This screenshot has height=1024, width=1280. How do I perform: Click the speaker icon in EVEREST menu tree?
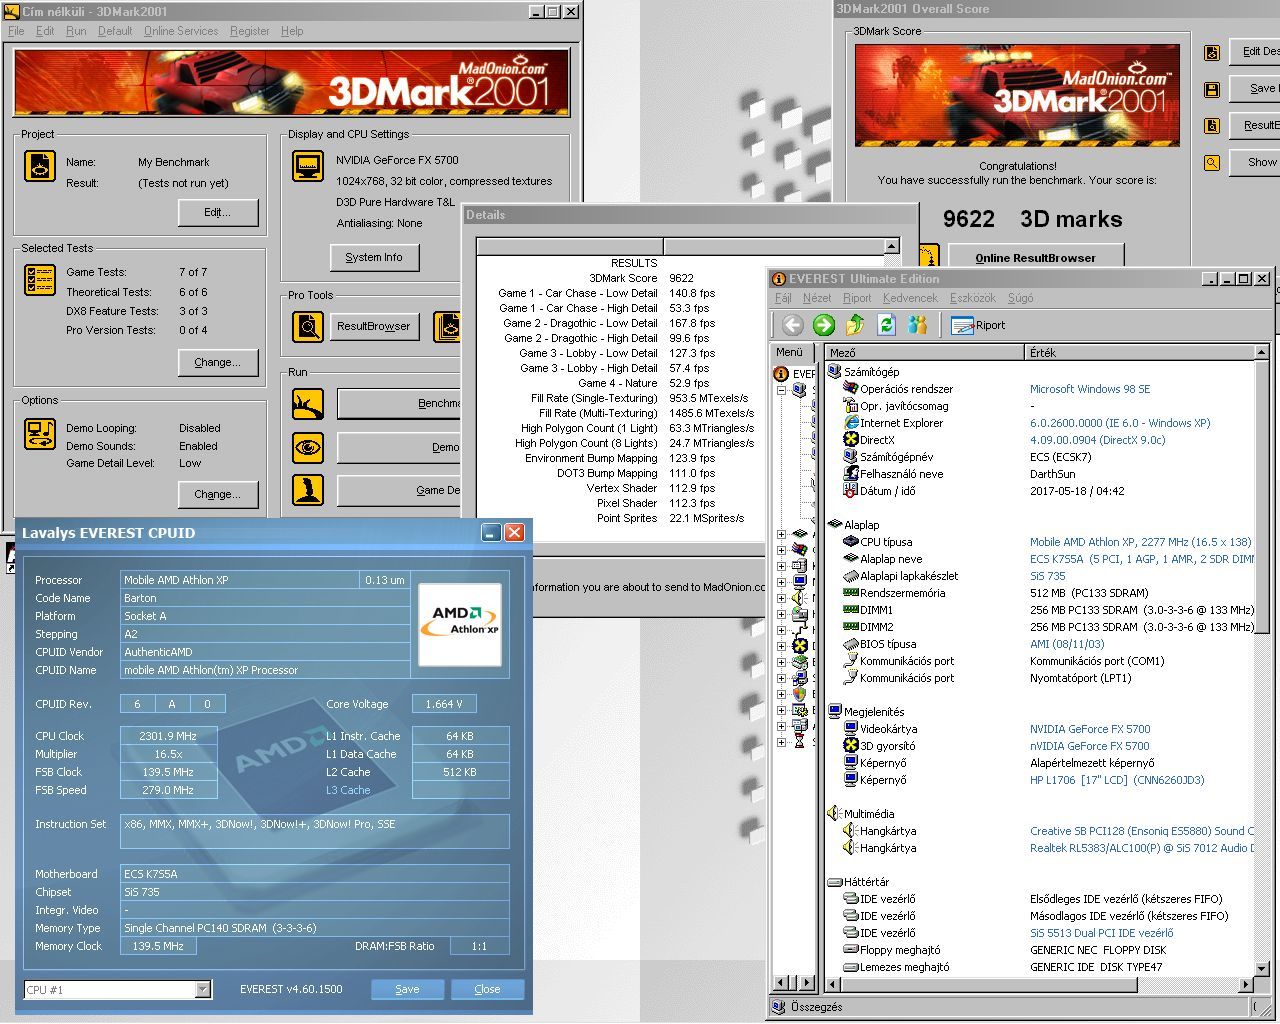click(800, 598)
